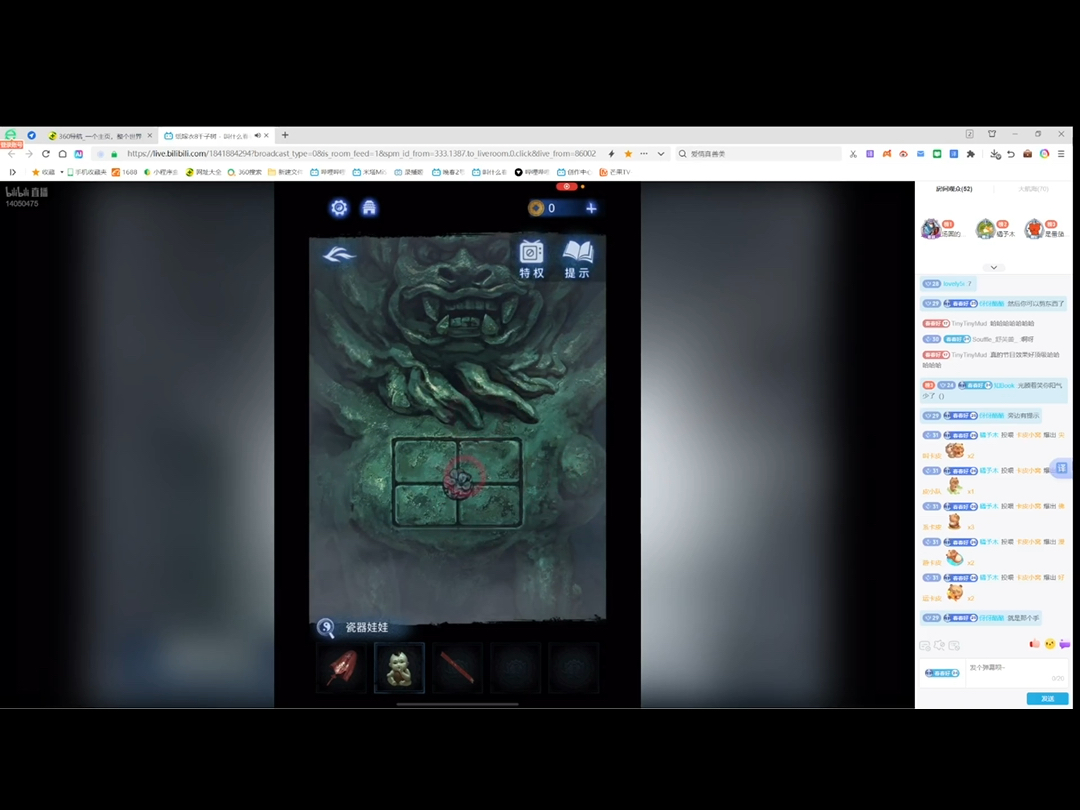Bookmark the page with the star icon

tap(628, 154)
